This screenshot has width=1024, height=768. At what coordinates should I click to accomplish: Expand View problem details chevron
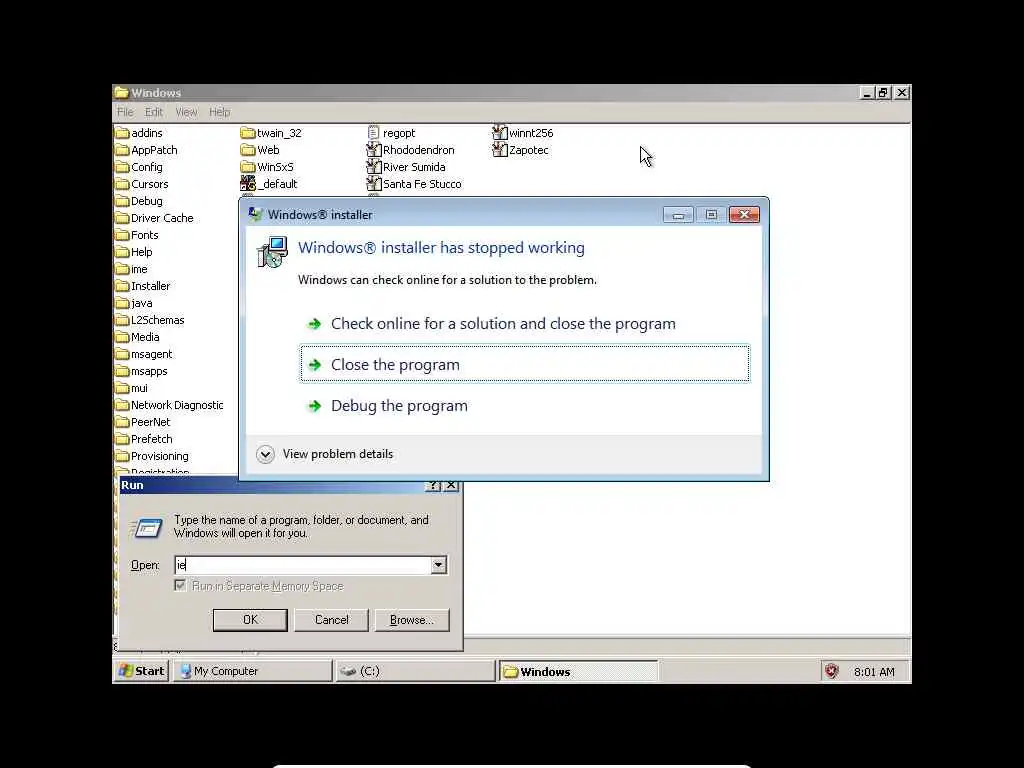pos(265,455)
